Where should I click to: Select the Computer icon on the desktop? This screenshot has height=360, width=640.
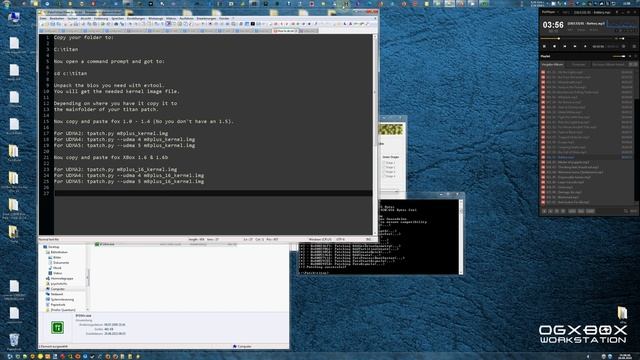click(14, 18)
